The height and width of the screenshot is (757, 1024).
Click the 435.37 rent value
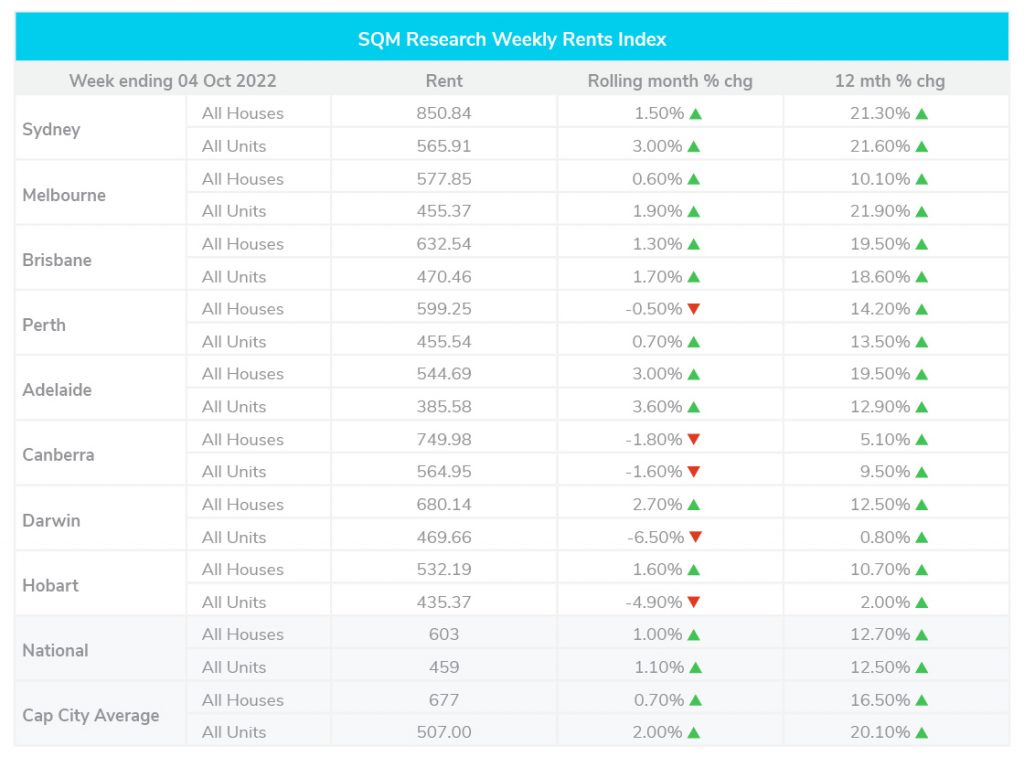[444, 602]
